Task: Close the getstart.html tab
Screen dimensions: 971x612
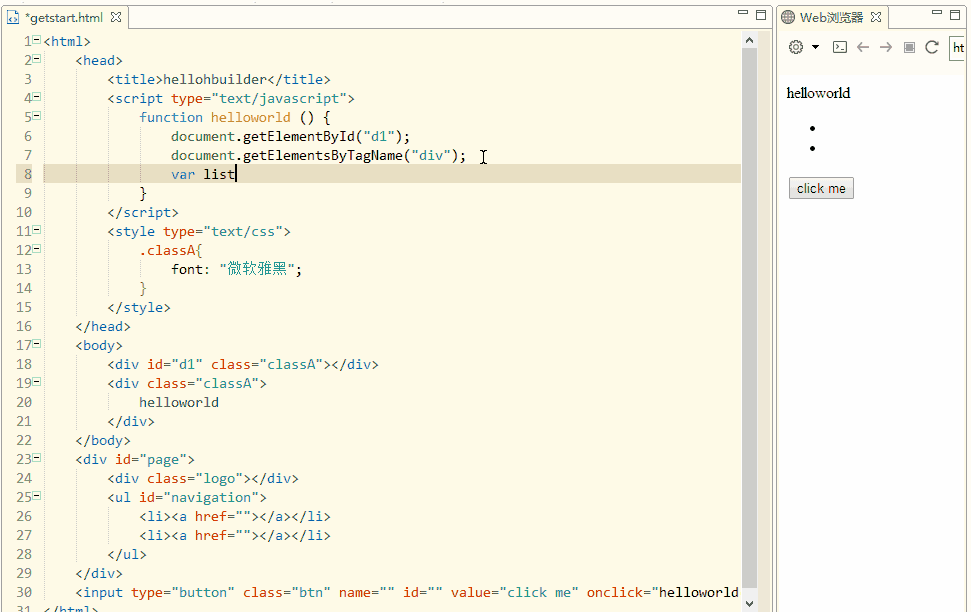Action: point(116,17)
